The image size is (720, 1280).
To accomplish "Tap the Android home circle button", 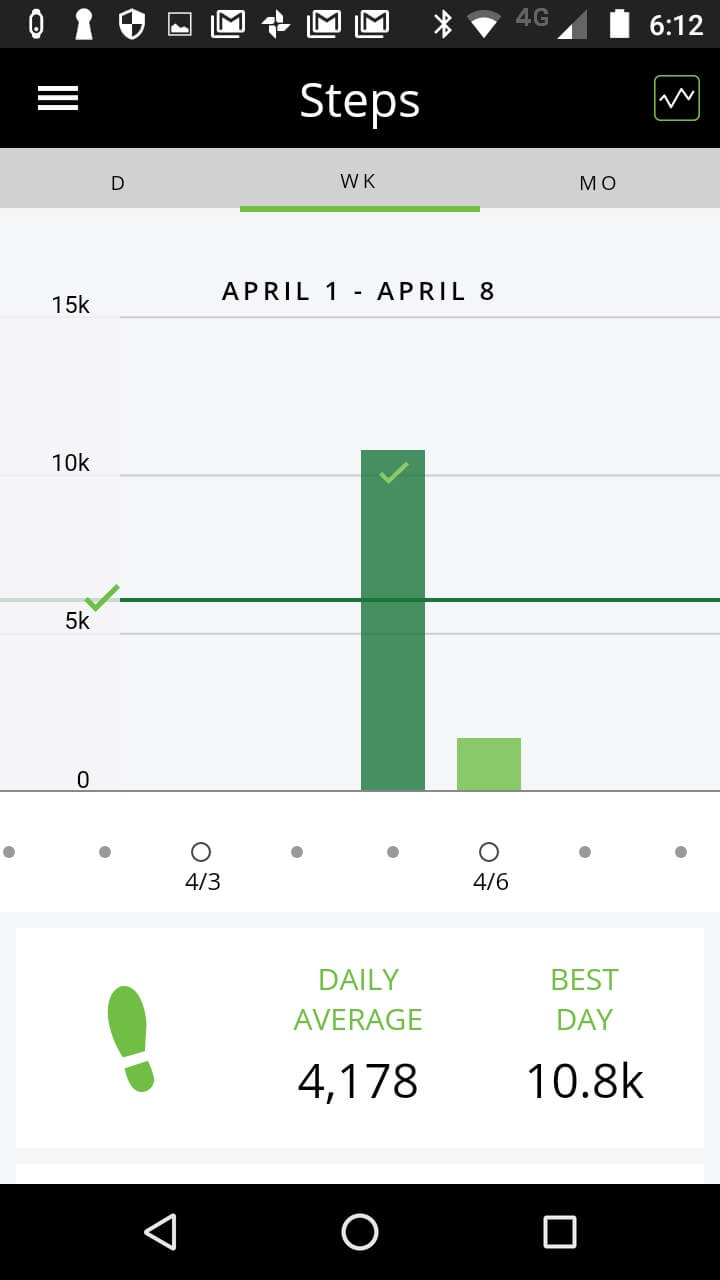I will (360, 1232).
